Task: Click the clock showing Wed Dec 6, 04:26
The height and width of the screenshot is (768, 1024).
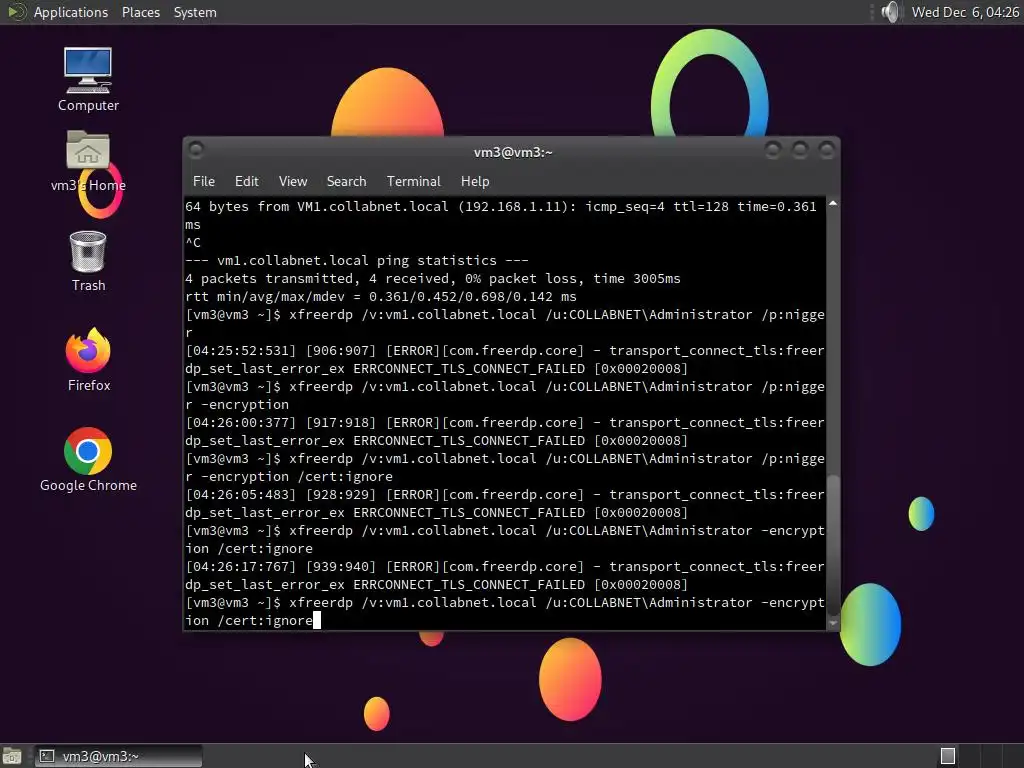Action: pos(965,12)
